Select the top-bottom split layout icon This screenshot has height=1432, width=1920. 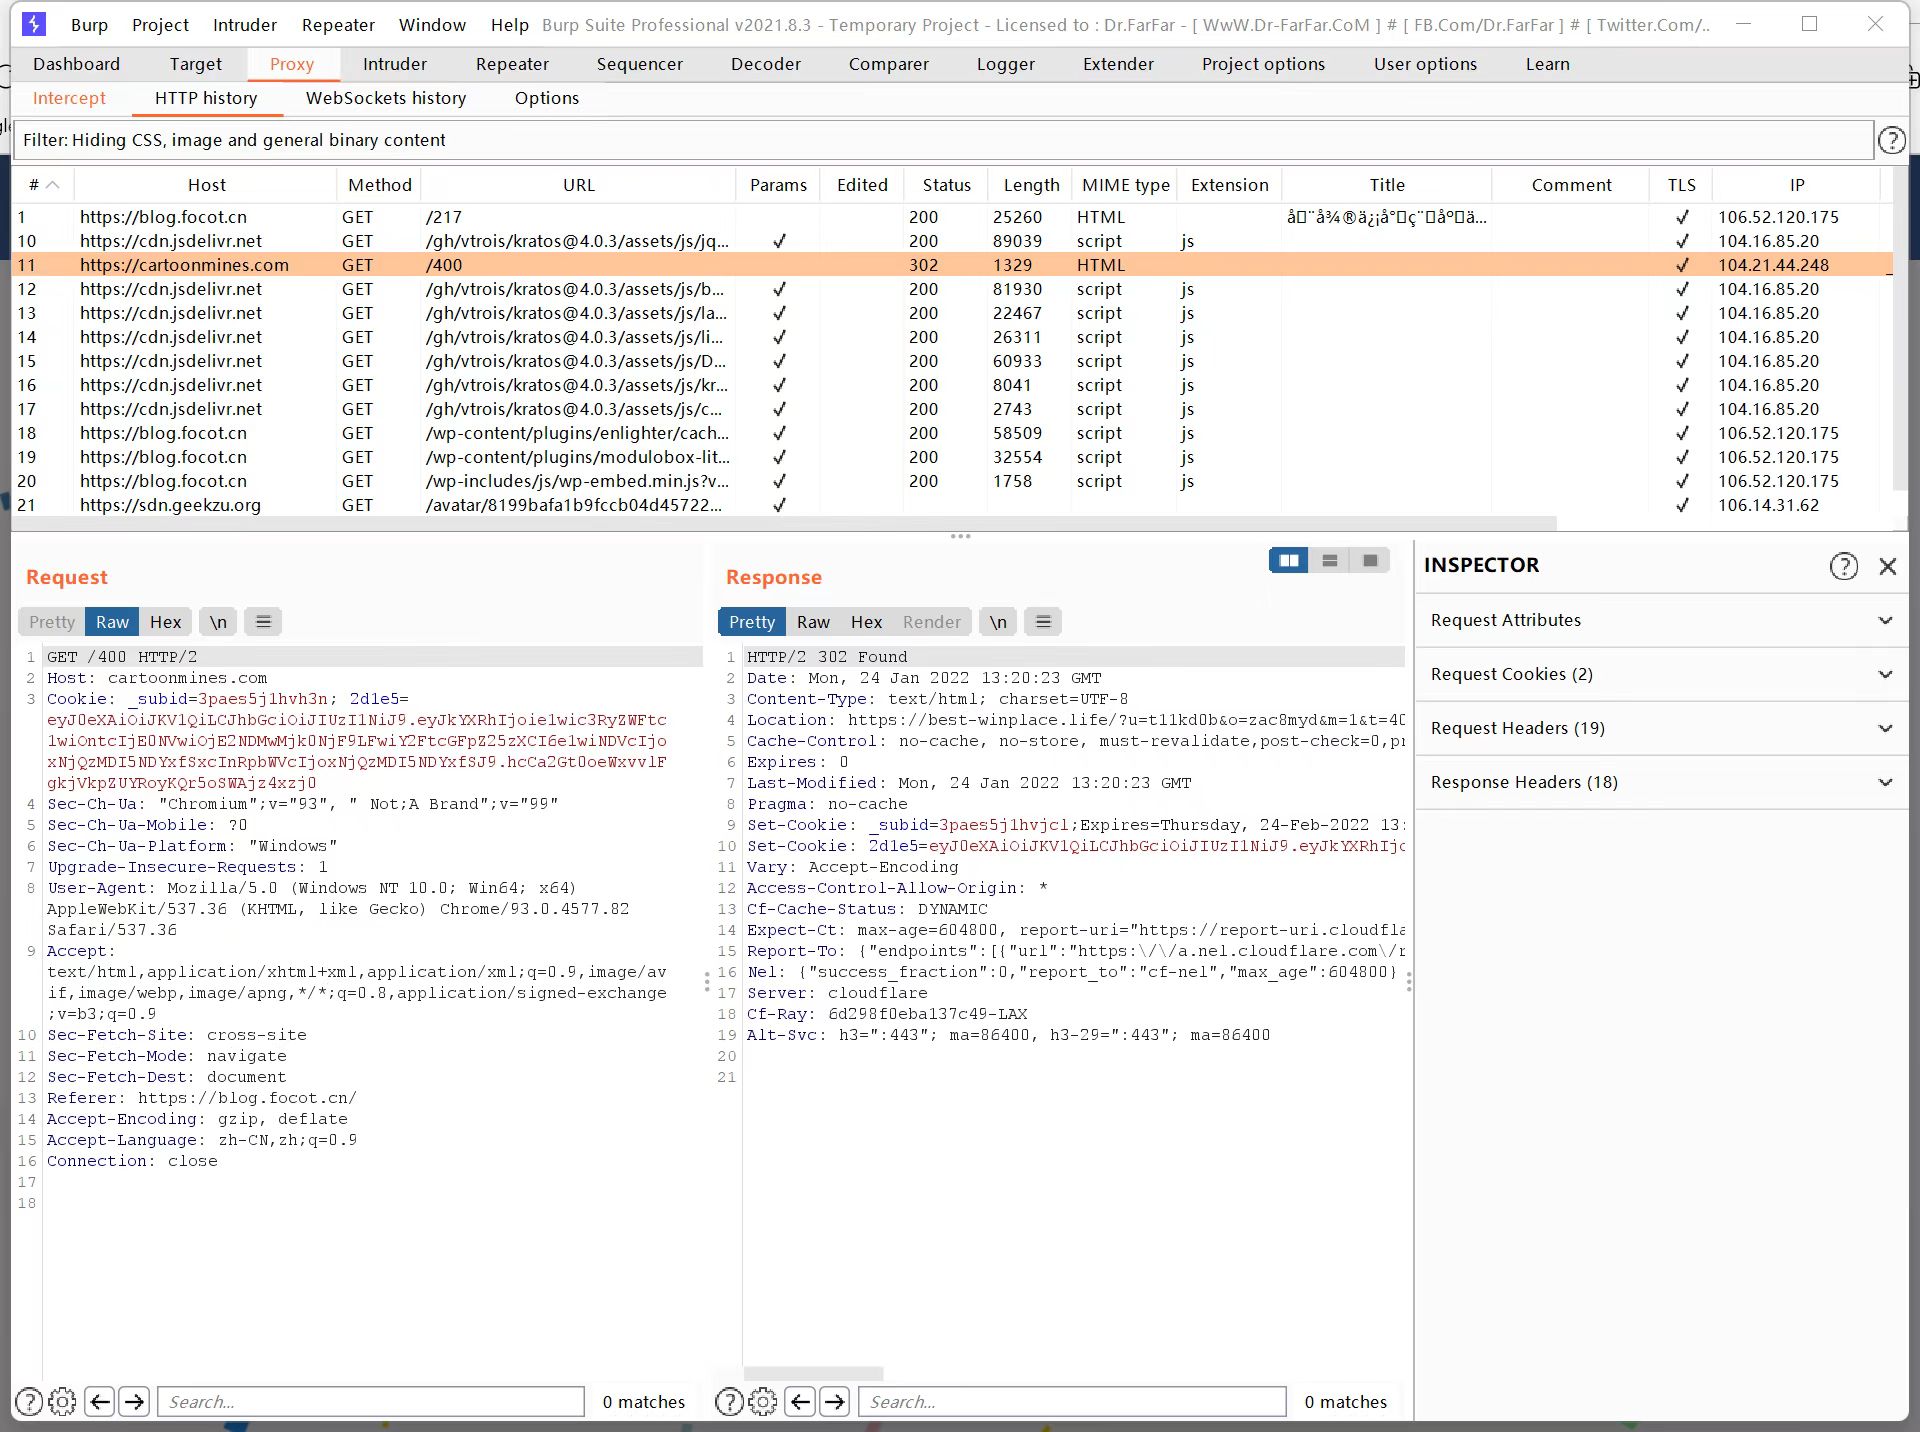point(1330,561)
